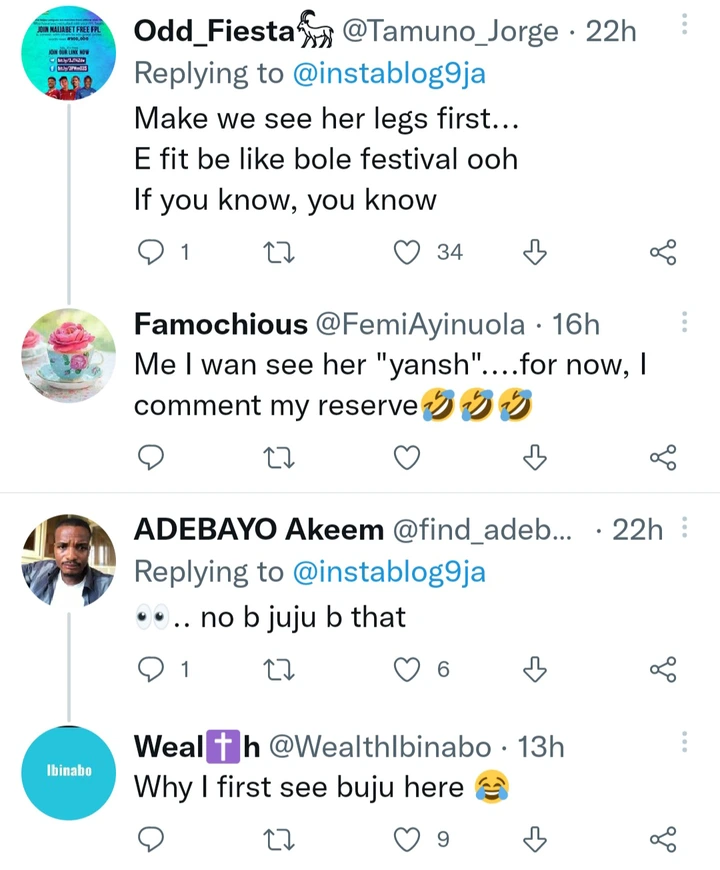
Task: Open WealthIbinabo's blue Ibinabo avatar
Action: point(69,772)
